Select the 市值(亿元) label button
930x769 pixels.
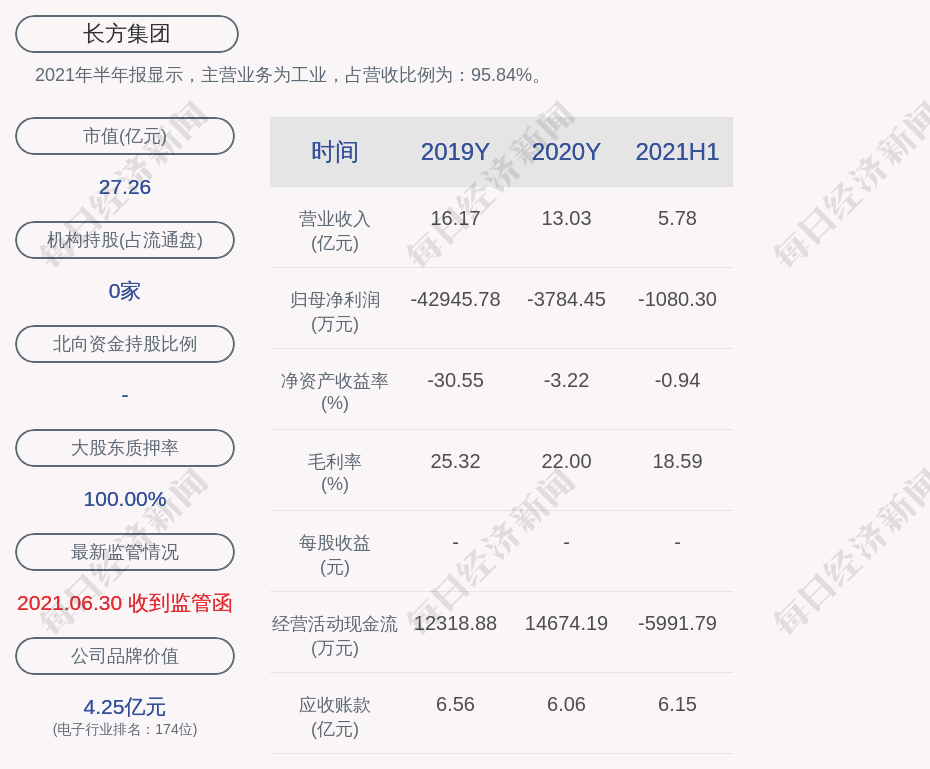click(x=125, y=136)
